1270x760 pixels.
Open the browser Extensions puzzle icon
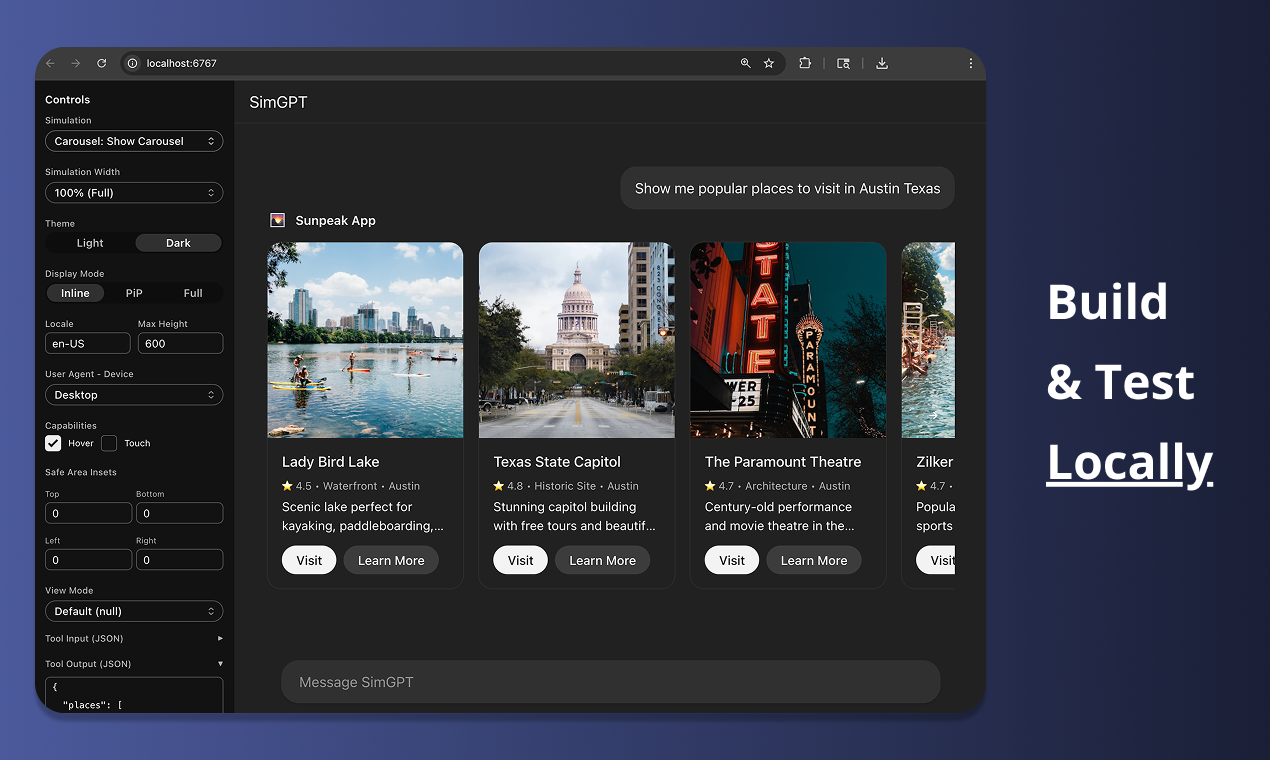(x=805, y=62)
